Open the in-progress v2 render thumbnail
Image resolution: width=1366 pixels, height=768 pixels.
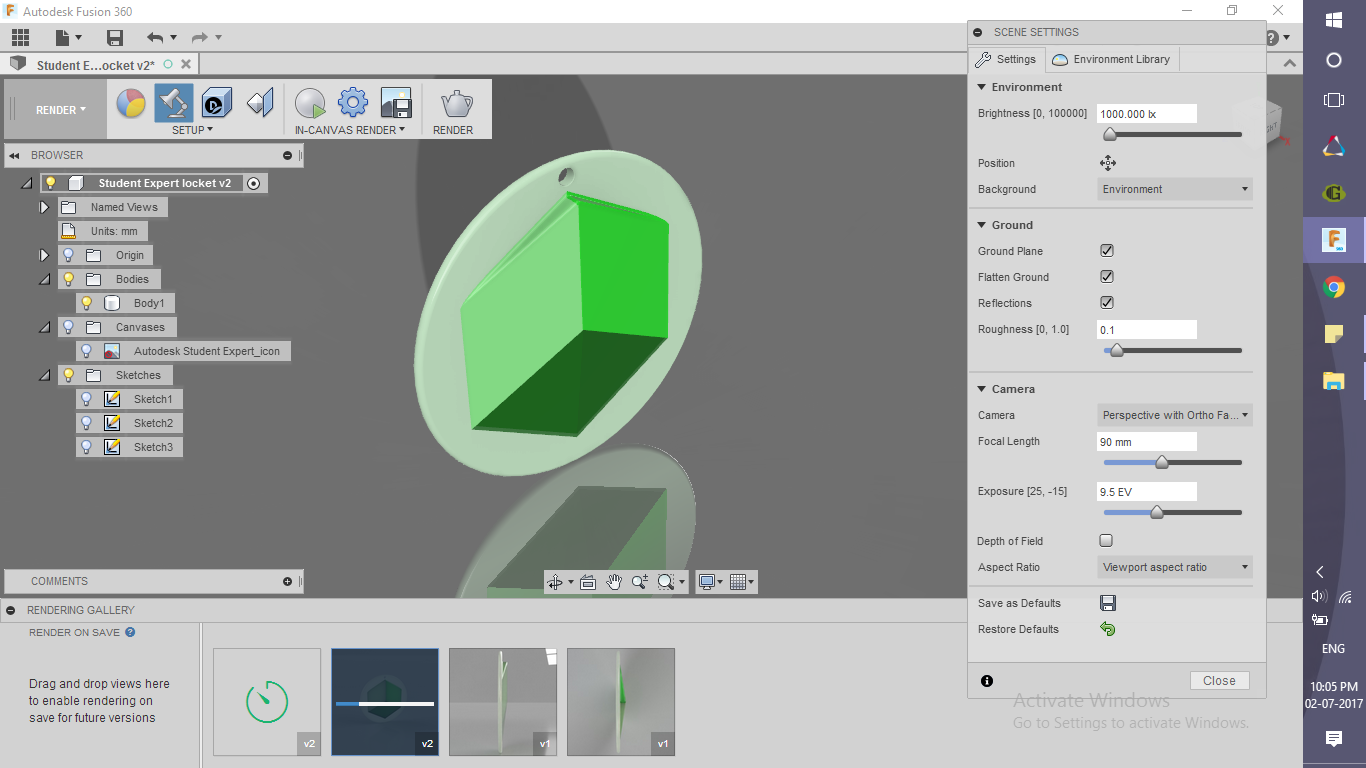pos(385,702)
